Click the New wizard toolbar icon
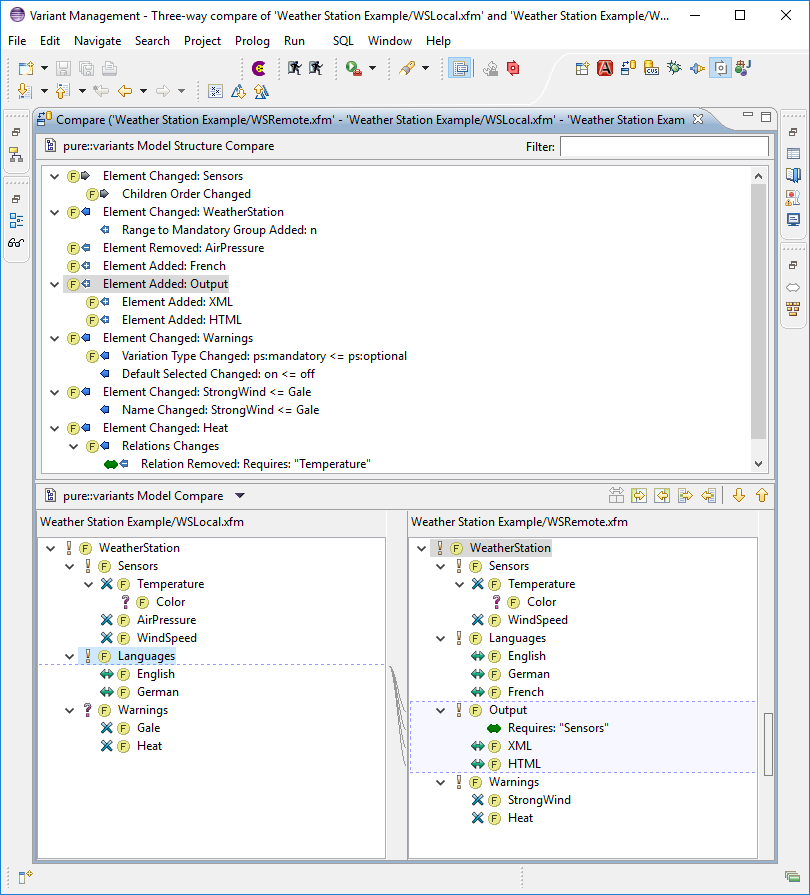Viewport: 810px width, 895px height. pyautogui.click(x=26, y=68)
